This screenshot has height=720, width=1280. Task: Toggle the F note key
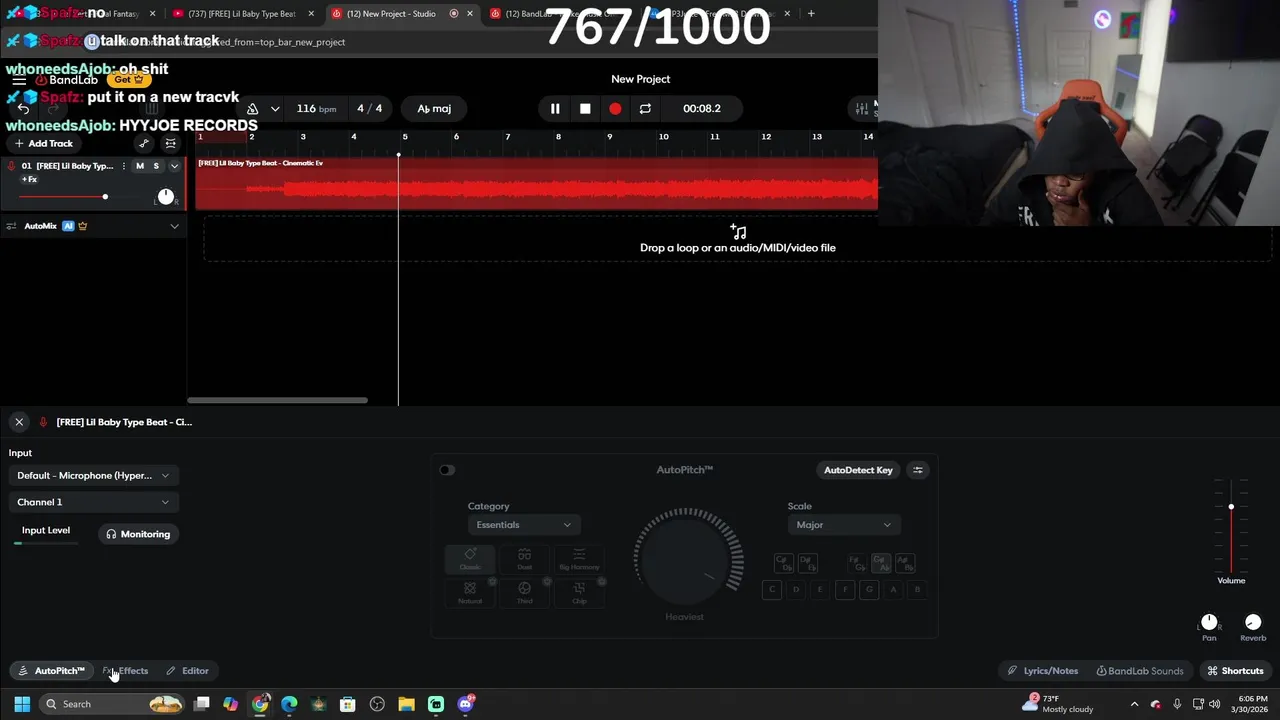[845, 590]
